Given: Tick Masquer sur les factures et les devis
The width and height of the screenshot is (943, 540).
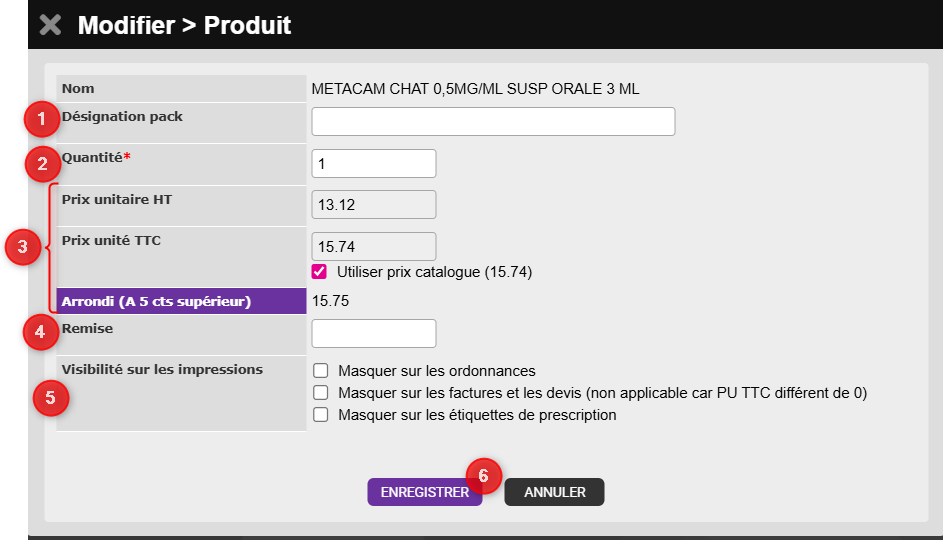Looking at the screenshot, I should 321,393.
